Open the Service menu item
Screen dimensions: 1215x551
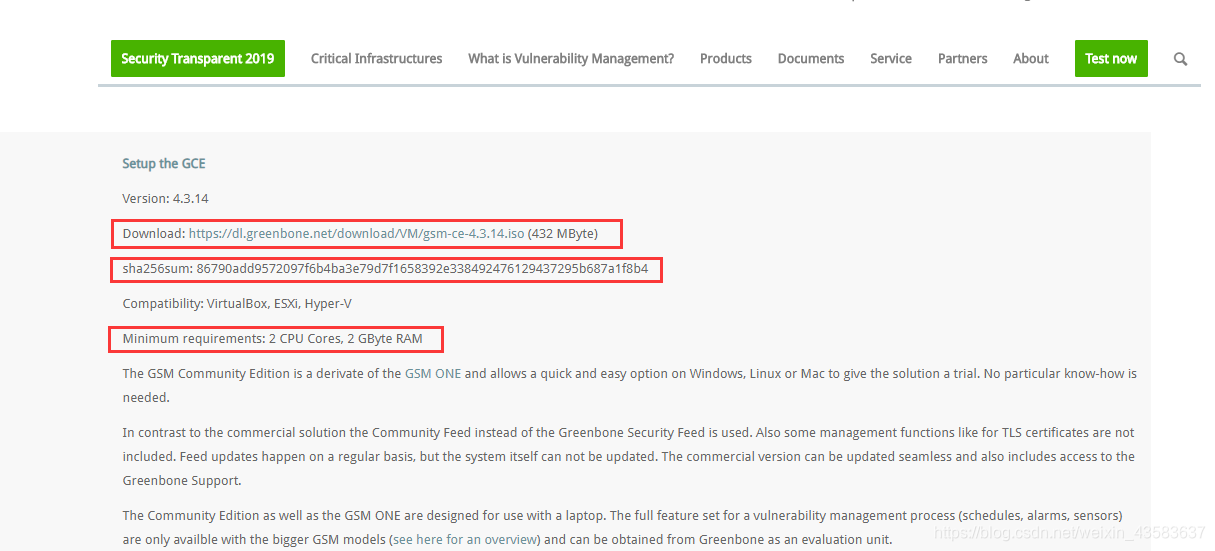click(x=891, y=59)
